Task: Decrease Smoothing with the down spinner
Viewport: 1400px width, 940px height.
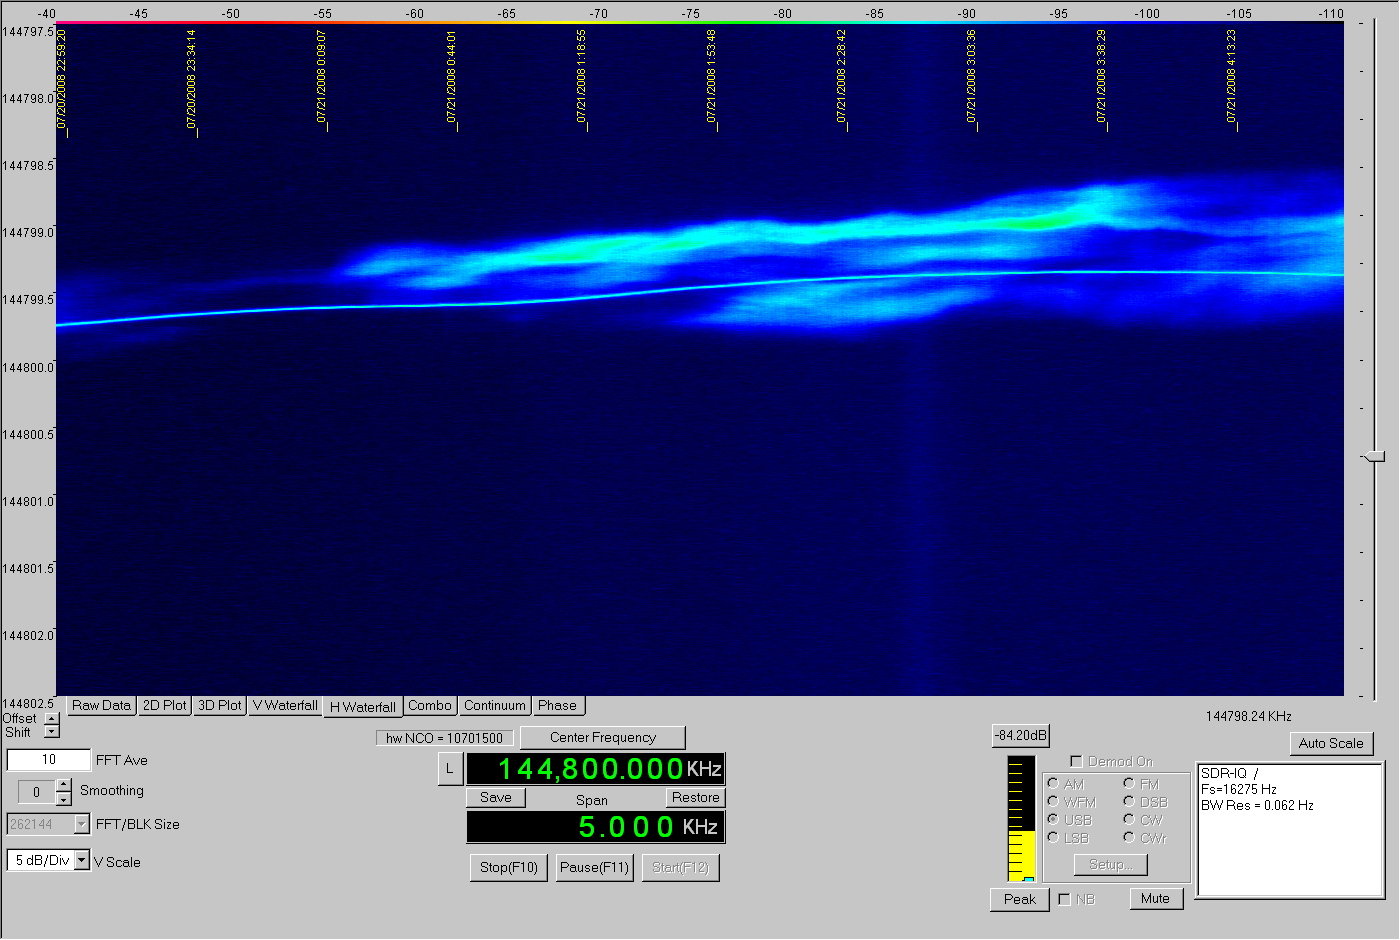Action: click(64, 798)
